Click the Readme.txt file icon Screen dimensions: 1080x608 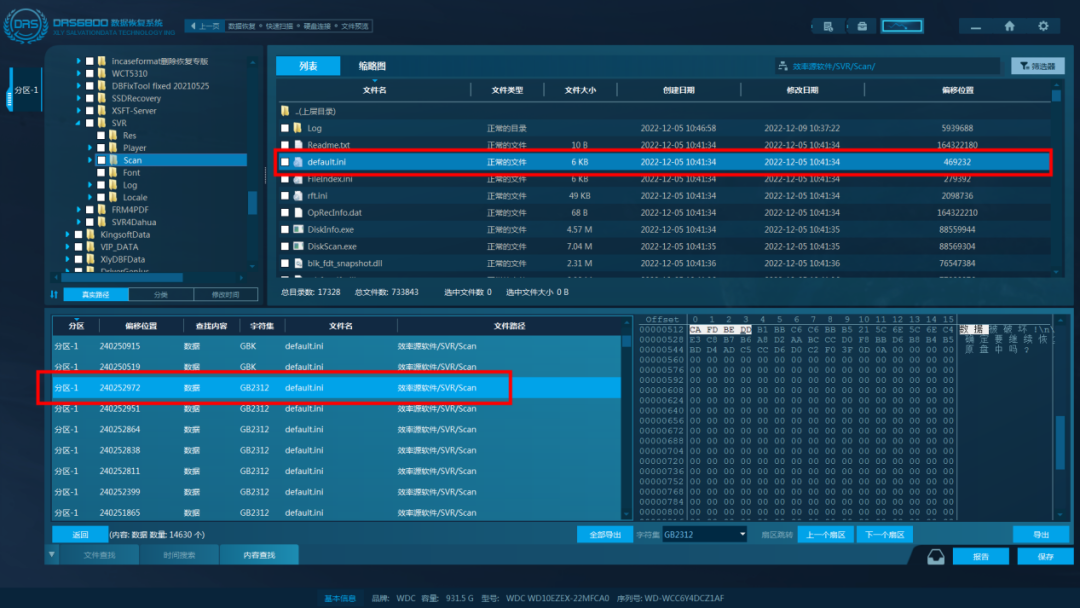click(x=298, y=145)
